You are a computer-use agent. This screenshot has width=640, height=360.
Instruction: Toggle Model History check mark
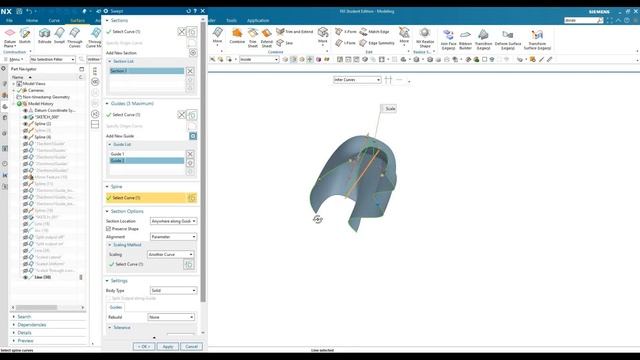click(x=19, y=104)
